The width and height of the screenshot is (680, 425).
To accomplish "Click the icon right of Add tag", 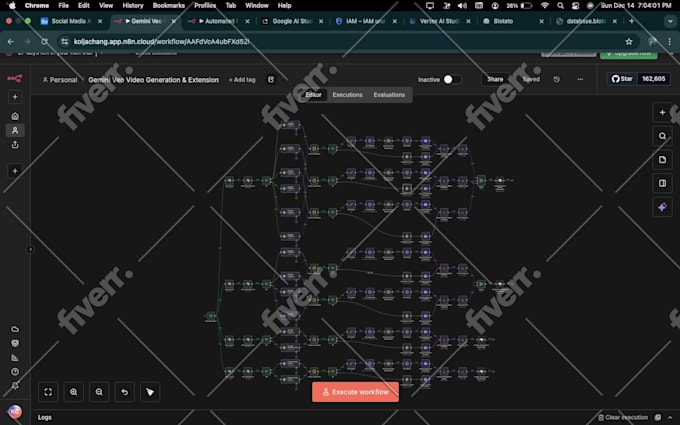I will (x=271, y=79).
